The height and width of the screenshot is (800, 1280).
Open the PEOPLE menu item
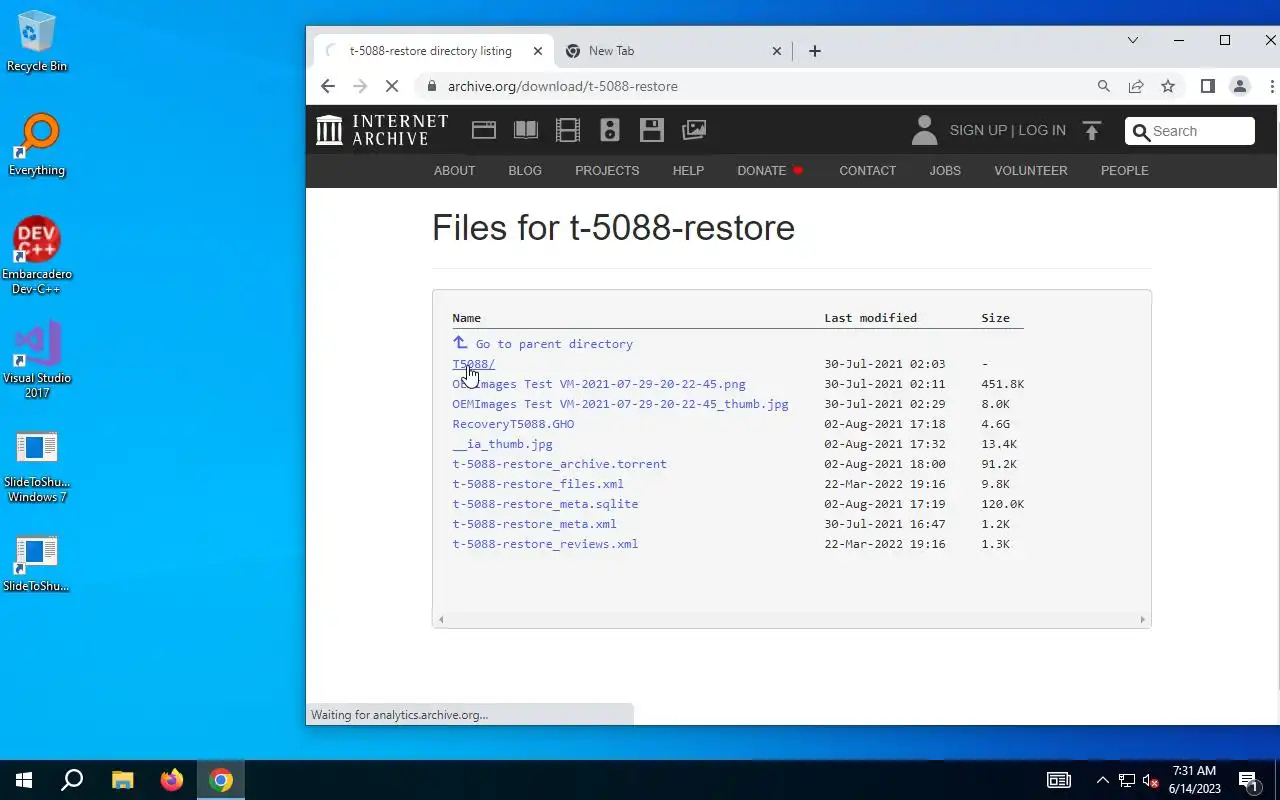tap(1125, 170)
